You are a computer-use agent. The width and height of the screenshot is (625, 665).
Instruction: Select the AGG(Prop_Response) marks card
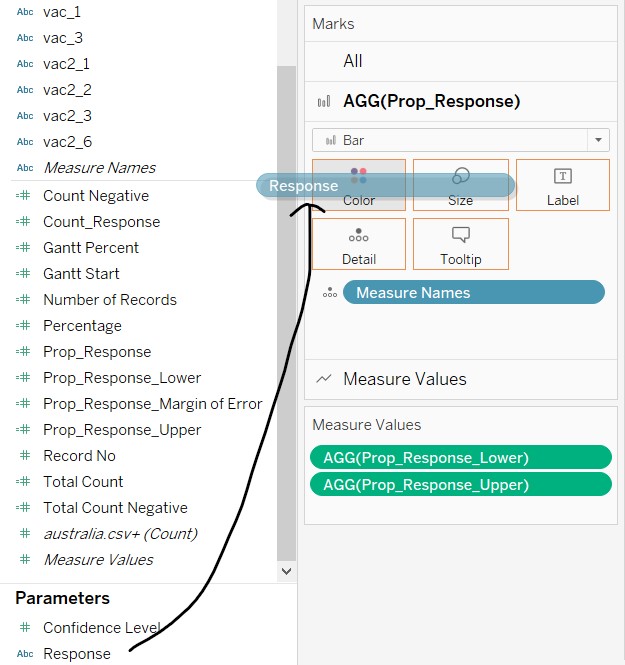pyautogui.click(x=431, y=101)
